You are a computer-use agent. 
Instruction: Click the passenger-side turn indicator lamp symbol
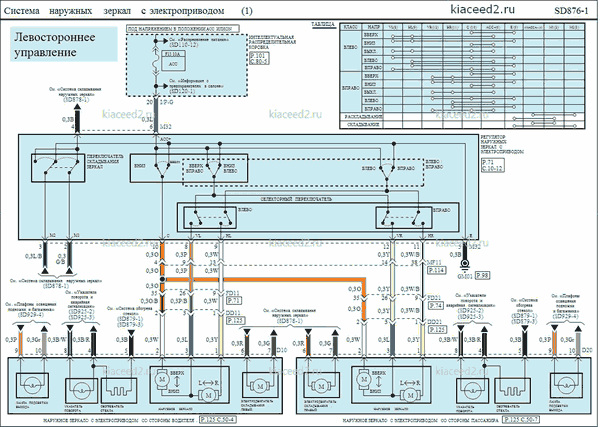(473, 391)
